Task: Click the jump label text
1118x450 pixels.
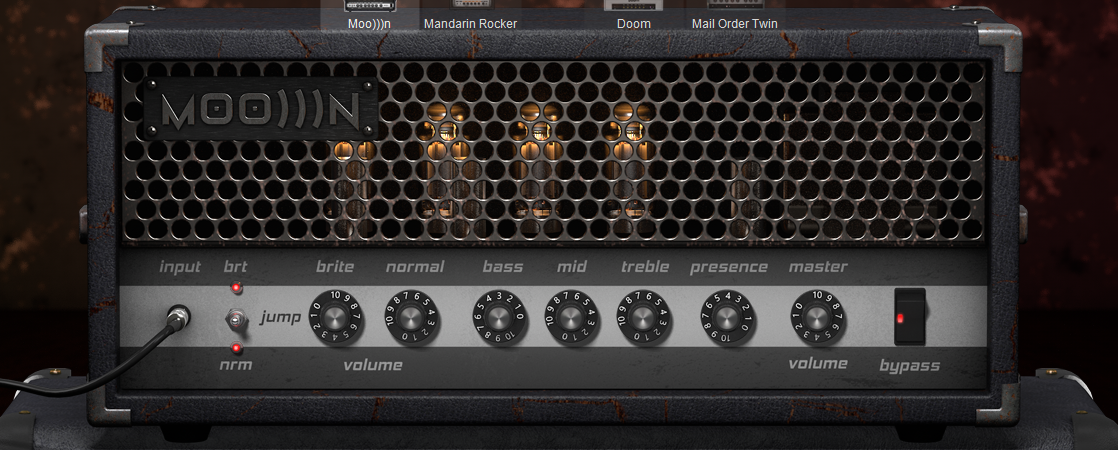Action: (279, 317)
